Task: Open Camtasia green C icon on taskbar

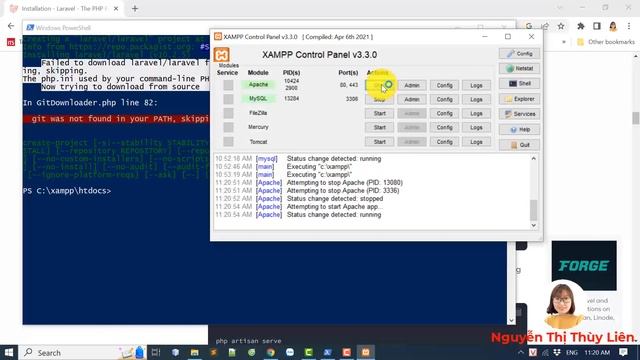Action: pos(309,352)
